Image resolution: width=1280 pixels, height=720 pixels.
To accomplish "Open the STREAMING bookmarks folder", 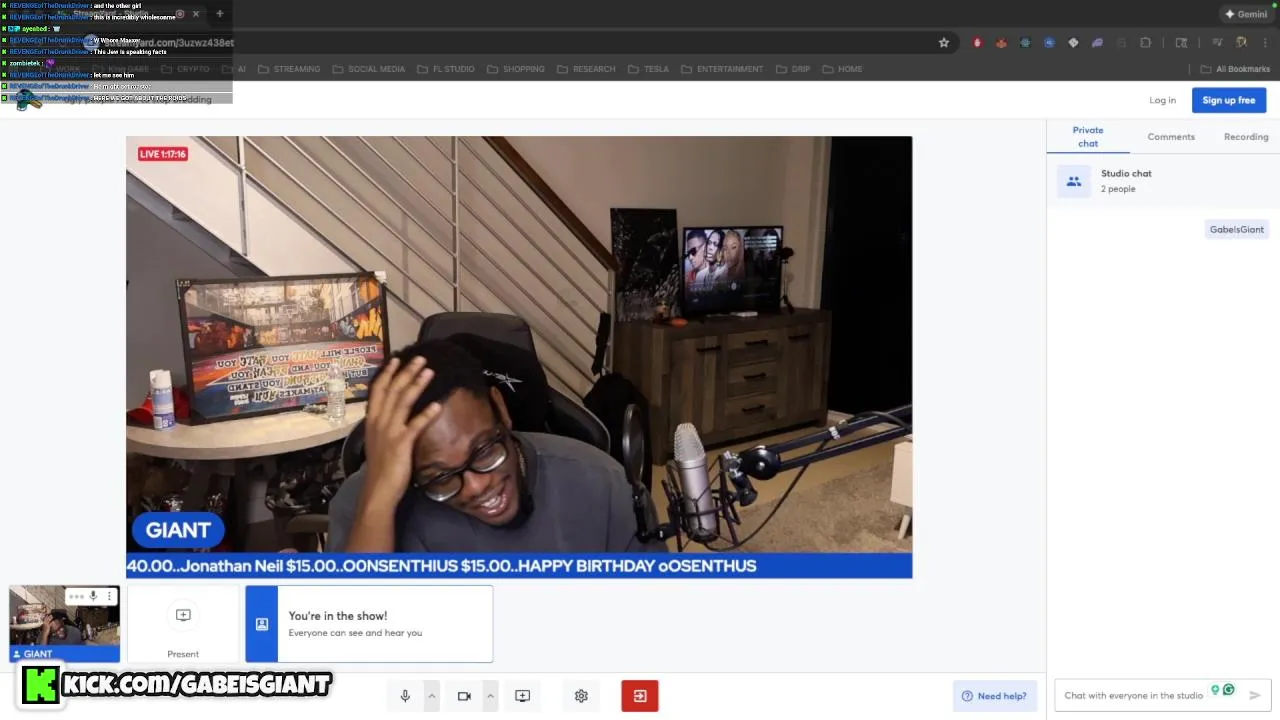I will [289, 69].
